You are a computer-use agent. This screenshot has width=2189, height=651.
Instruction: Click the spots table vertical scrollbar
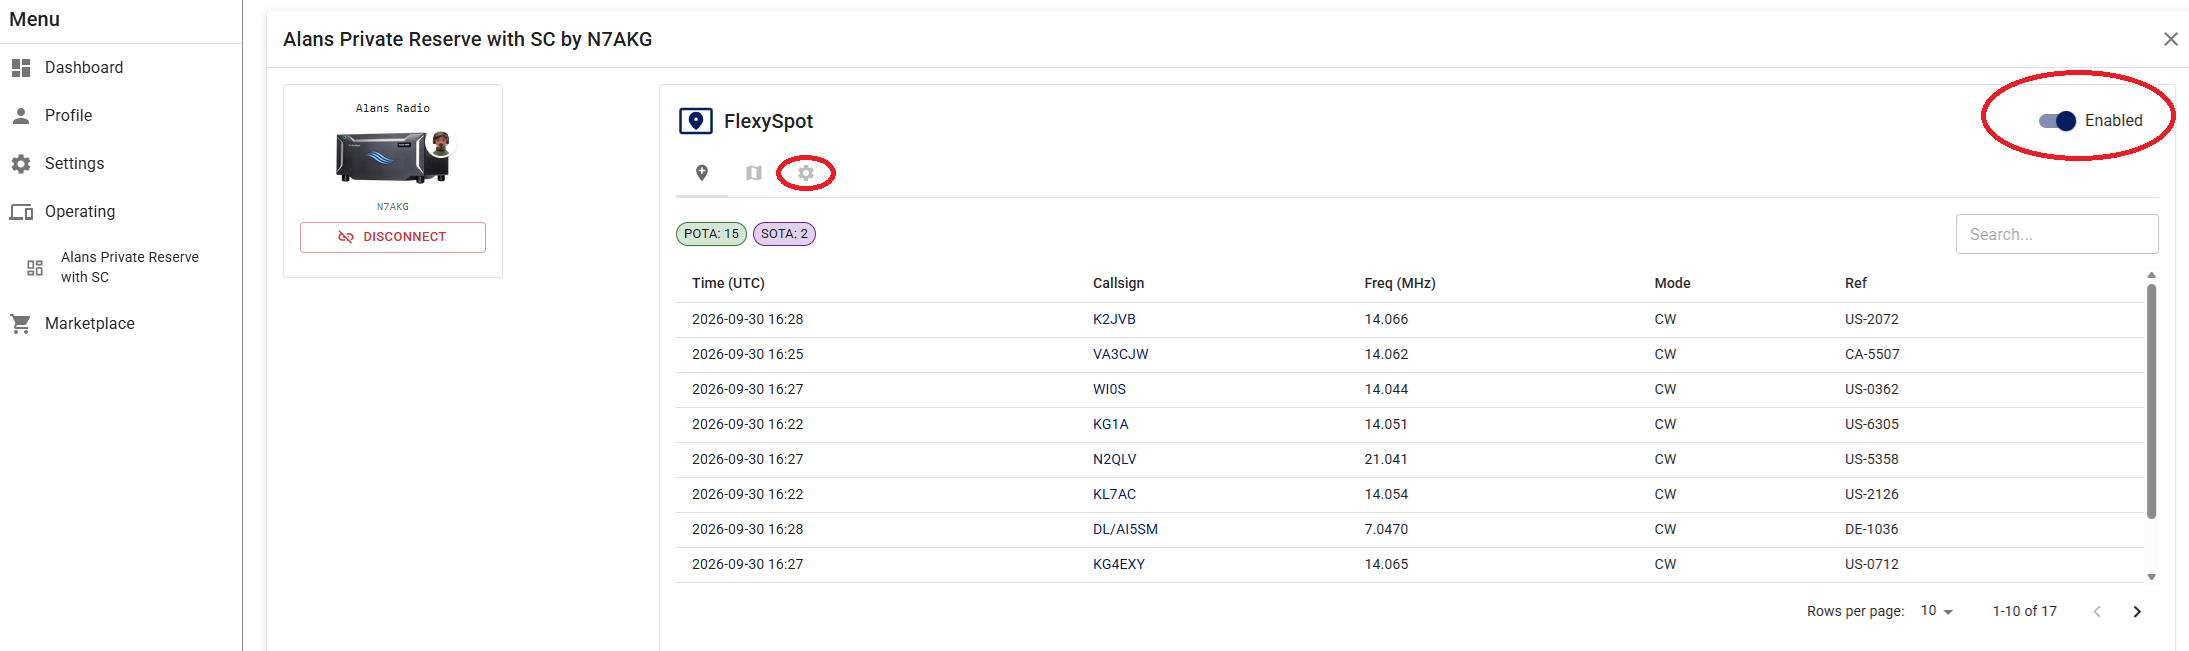click(x=2151, y=400)
